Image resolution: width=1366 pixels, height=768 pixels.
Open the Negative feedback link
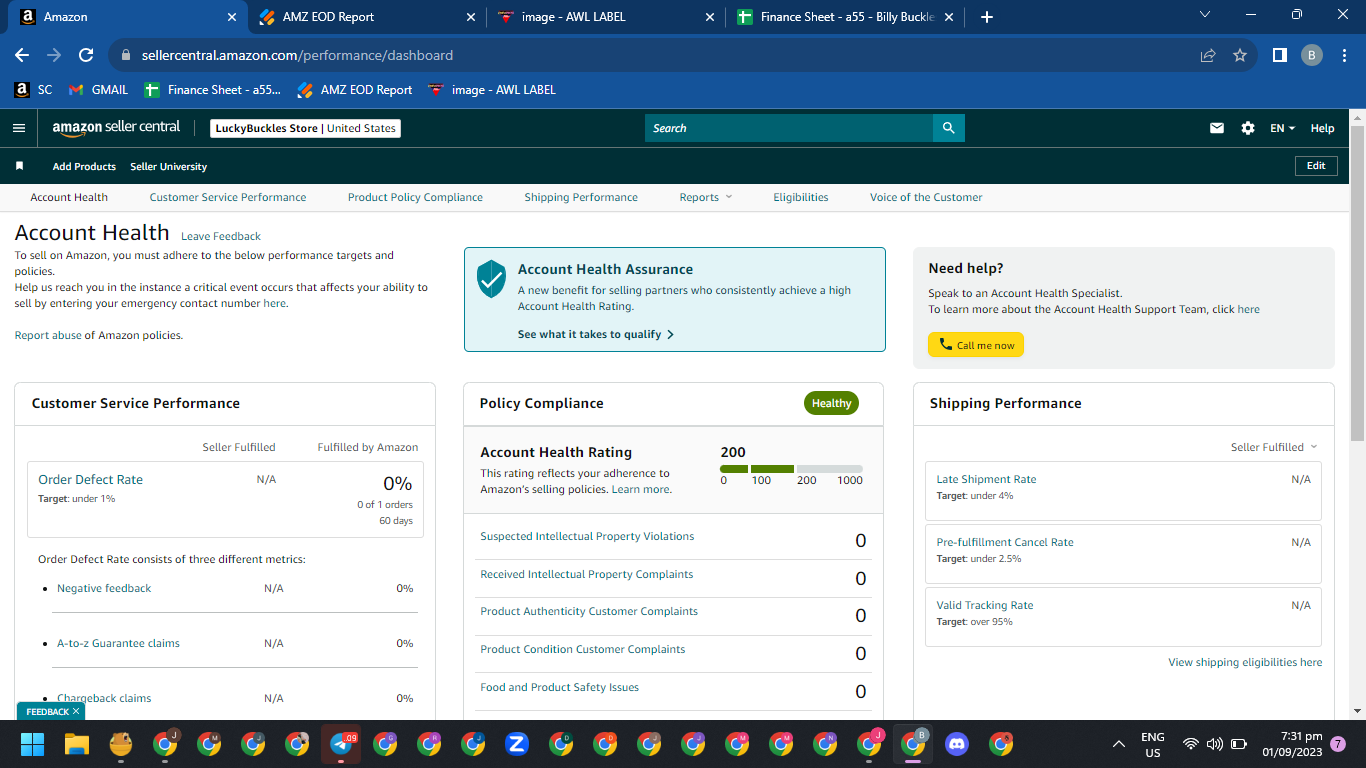coord(104,588)
